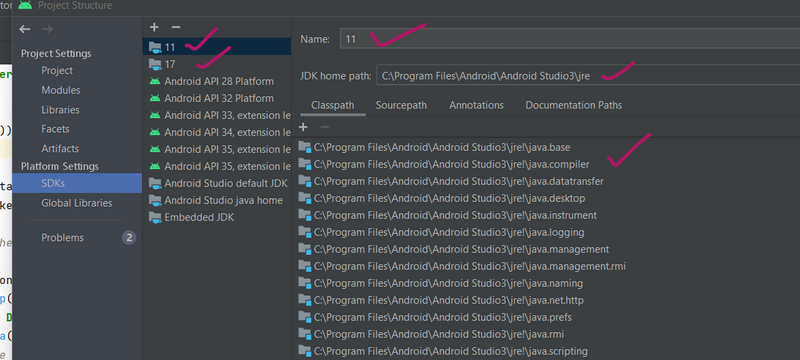Select the java.naming classpath row
The width and height of the screenshot is (800, 360).
pos(547,283)
